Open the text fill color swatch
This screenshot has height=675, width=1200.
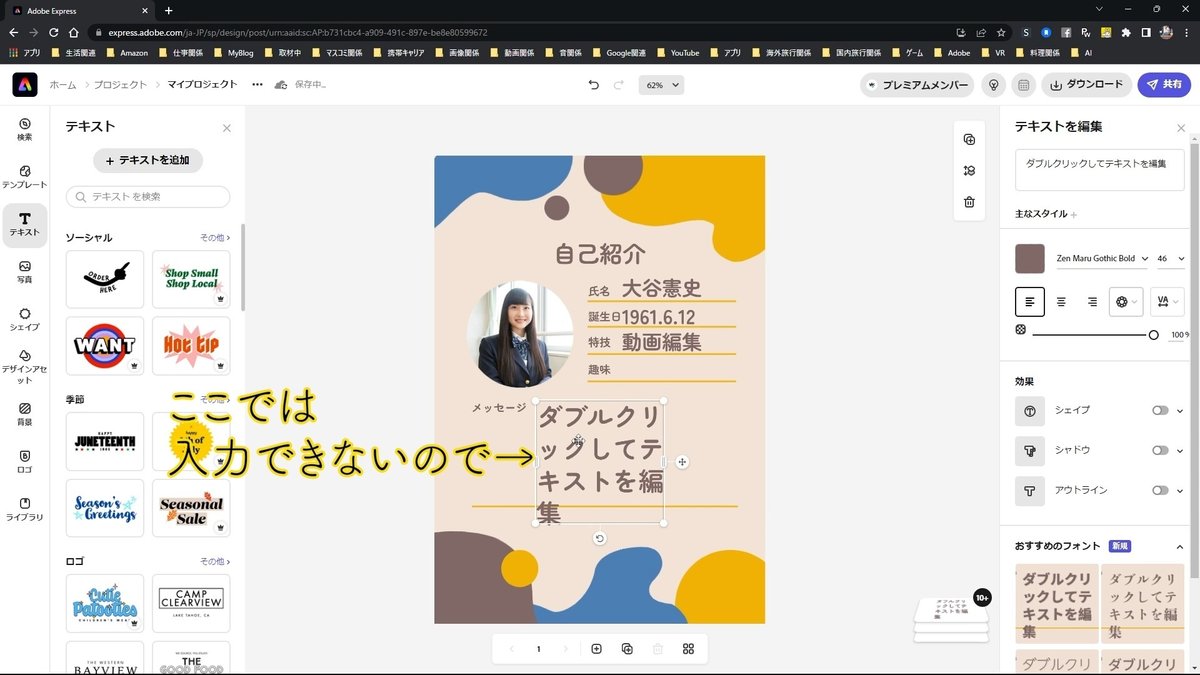coord(1030,259)
